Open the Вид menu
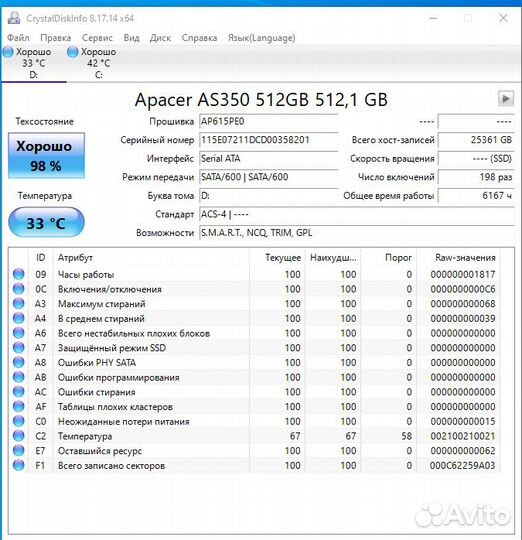This screenshot has width=522, height=540. [x=132, y=38]
